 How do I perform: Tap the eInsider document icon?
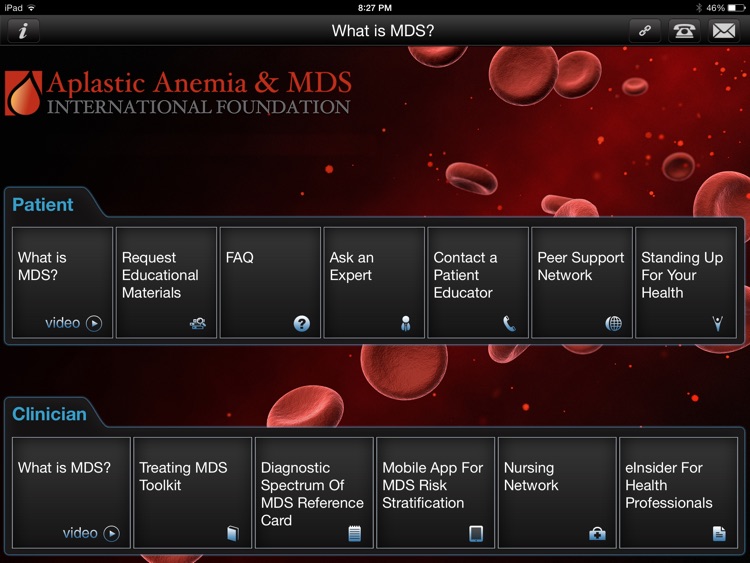(x=719, y=533)
